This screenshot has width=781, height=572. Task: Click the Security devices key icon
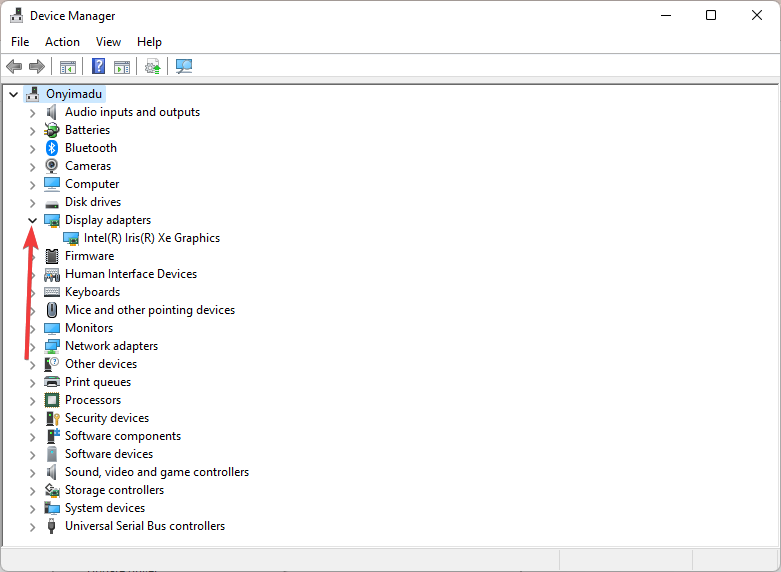[53, 418]
